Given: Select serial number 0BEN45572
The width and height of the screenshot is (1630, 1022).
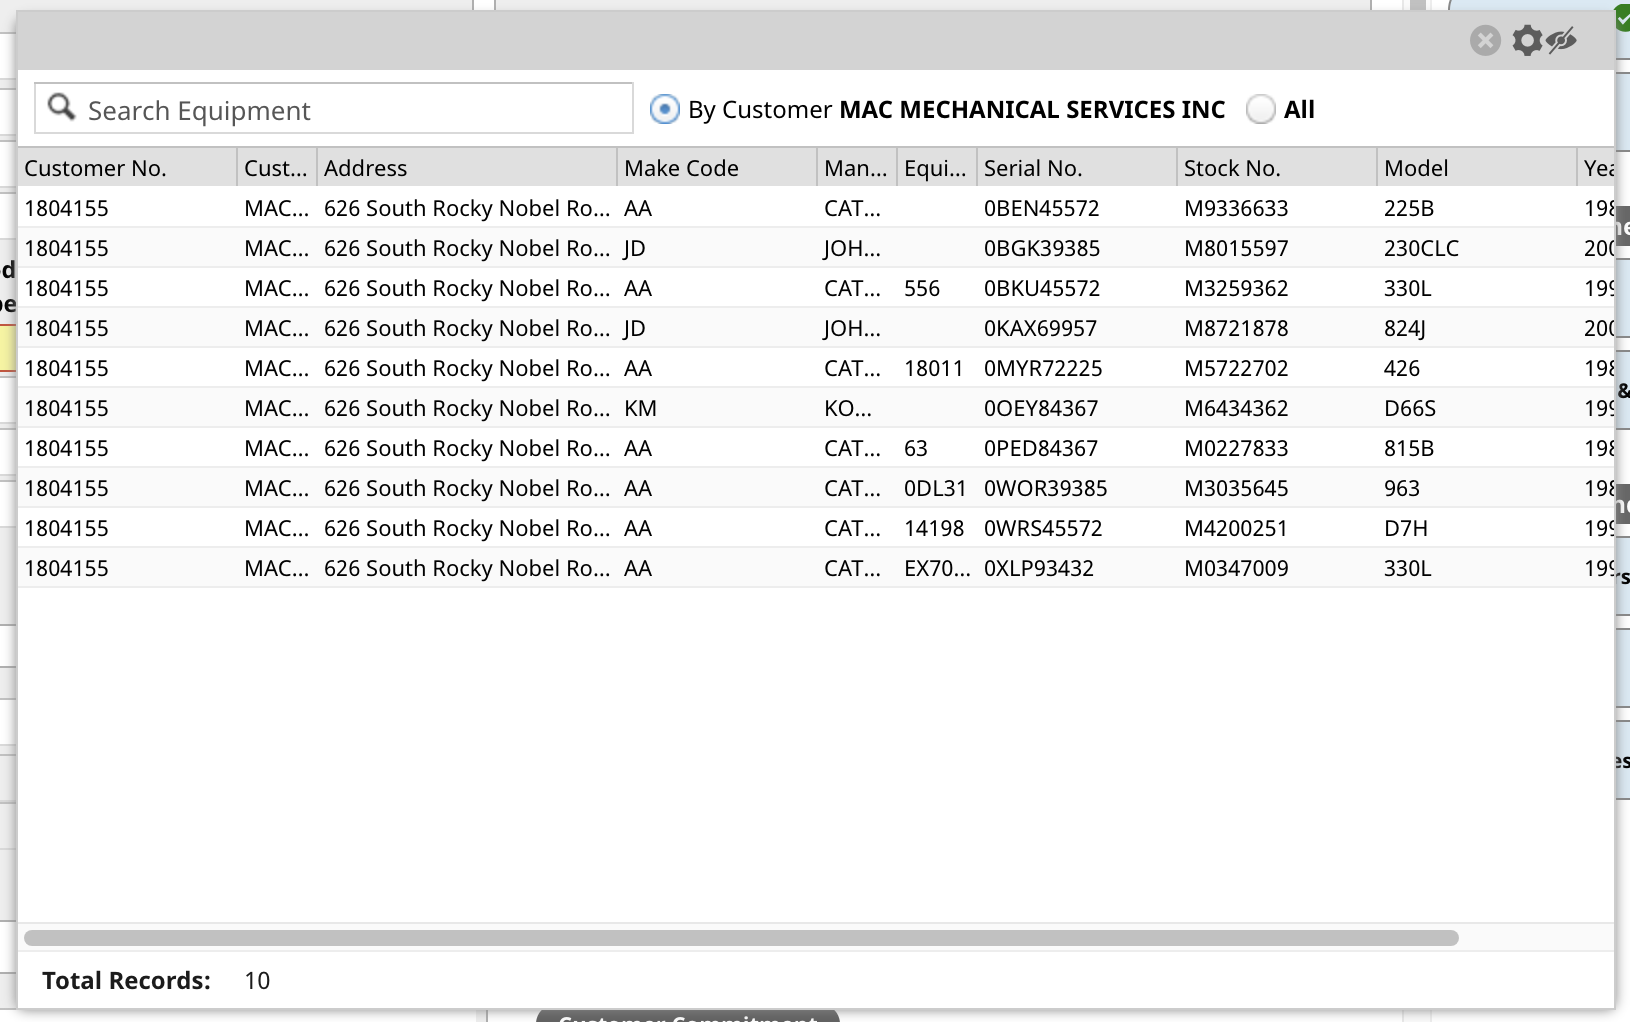Looking at the screenshot, I should (x=1042, y=208).
